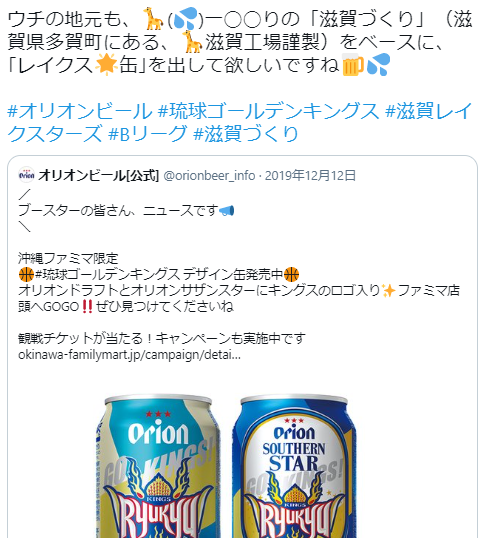Screen dimensions: 485x538
Task: Open オリオンビール[公式] account name
Action: 98,175
